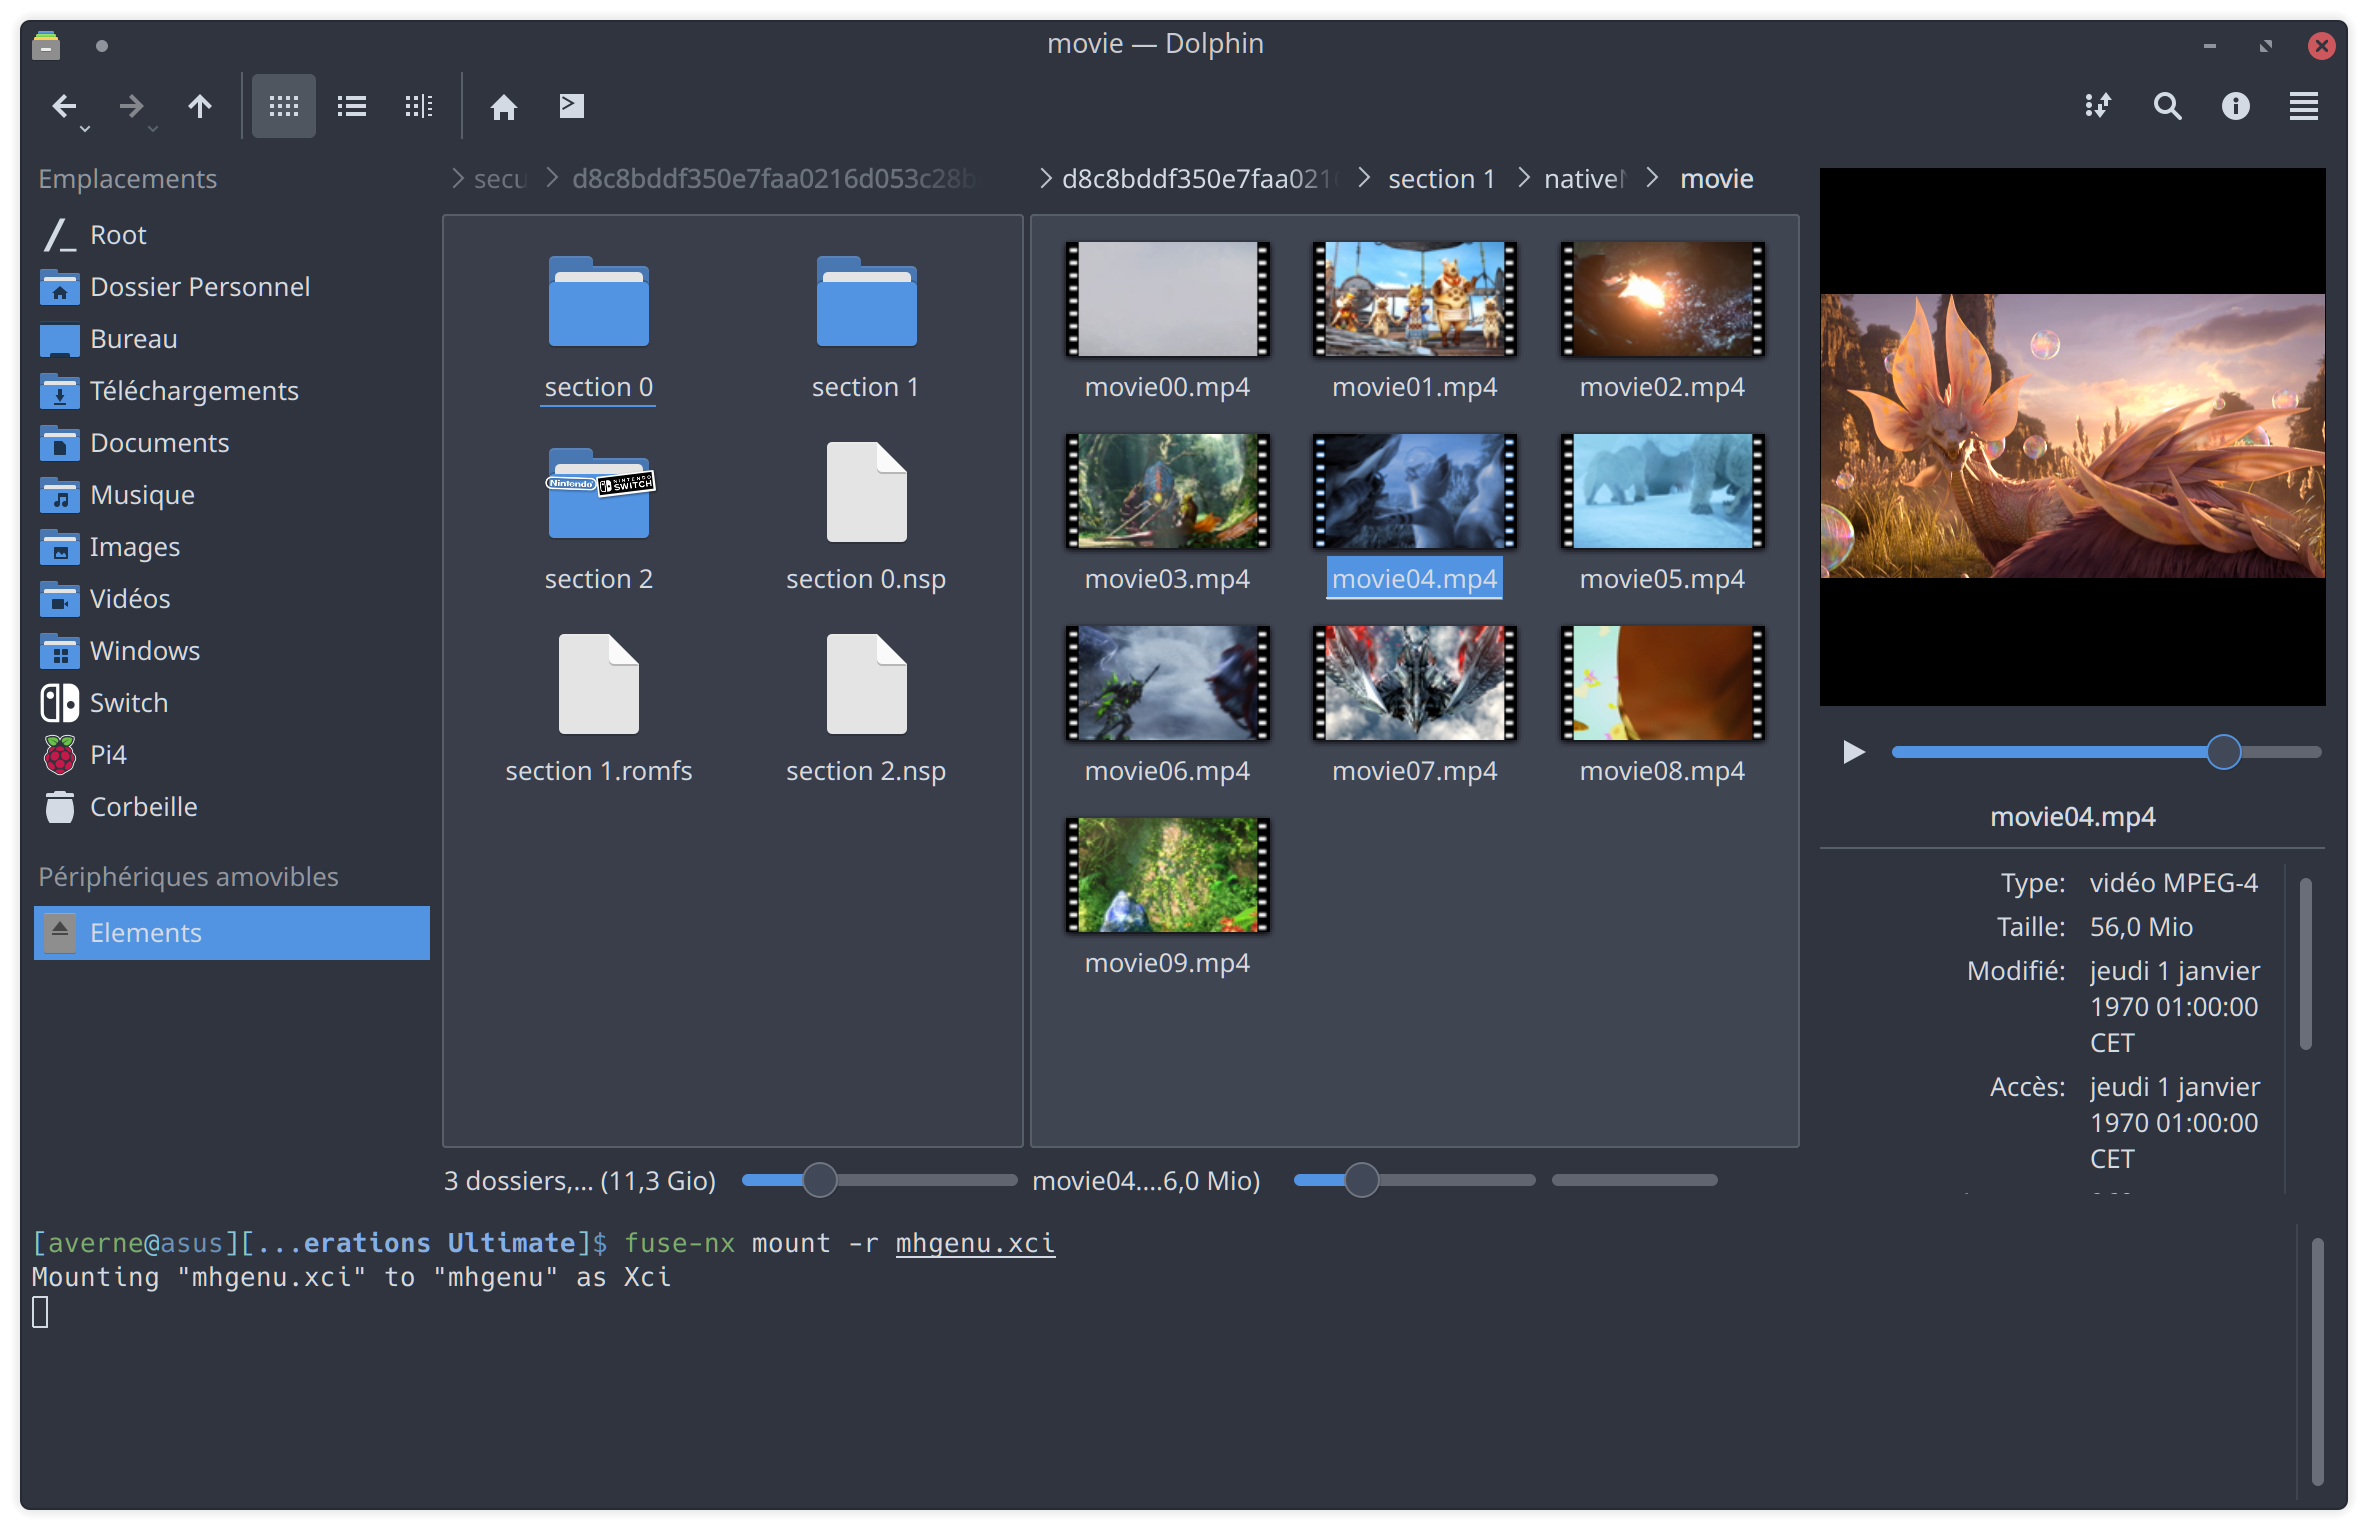Image resolution: width=2368 pixels, height=1530 pixels.
Task: Open Bureau place
Action: [x=232, y=339]
